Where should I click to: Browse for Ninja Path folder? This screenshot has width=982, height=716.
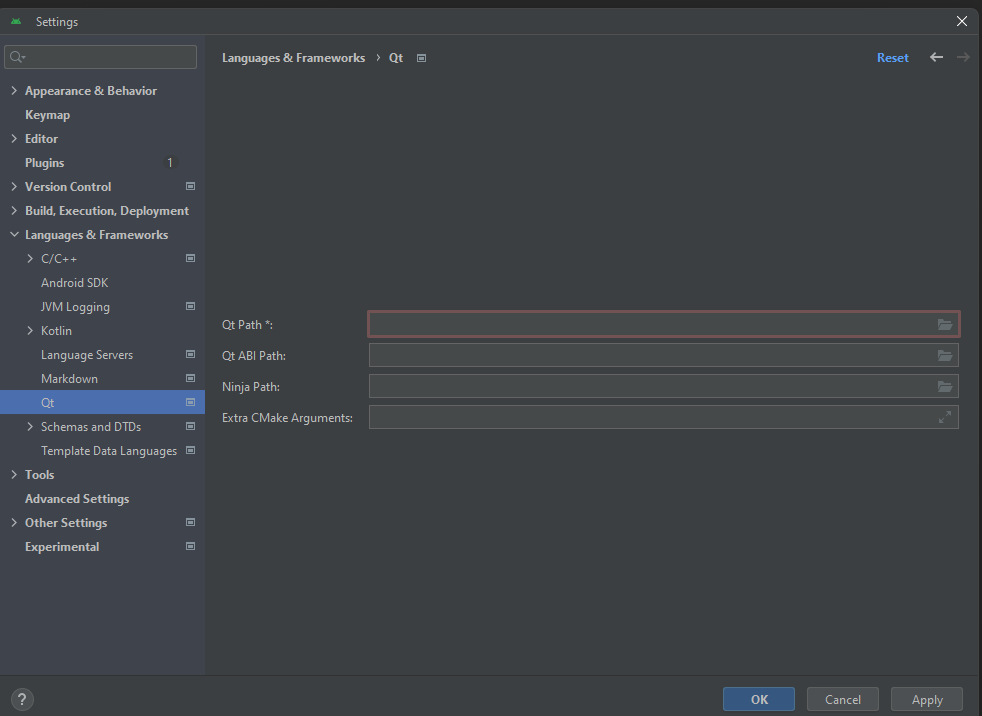click(x=945, y=387)
